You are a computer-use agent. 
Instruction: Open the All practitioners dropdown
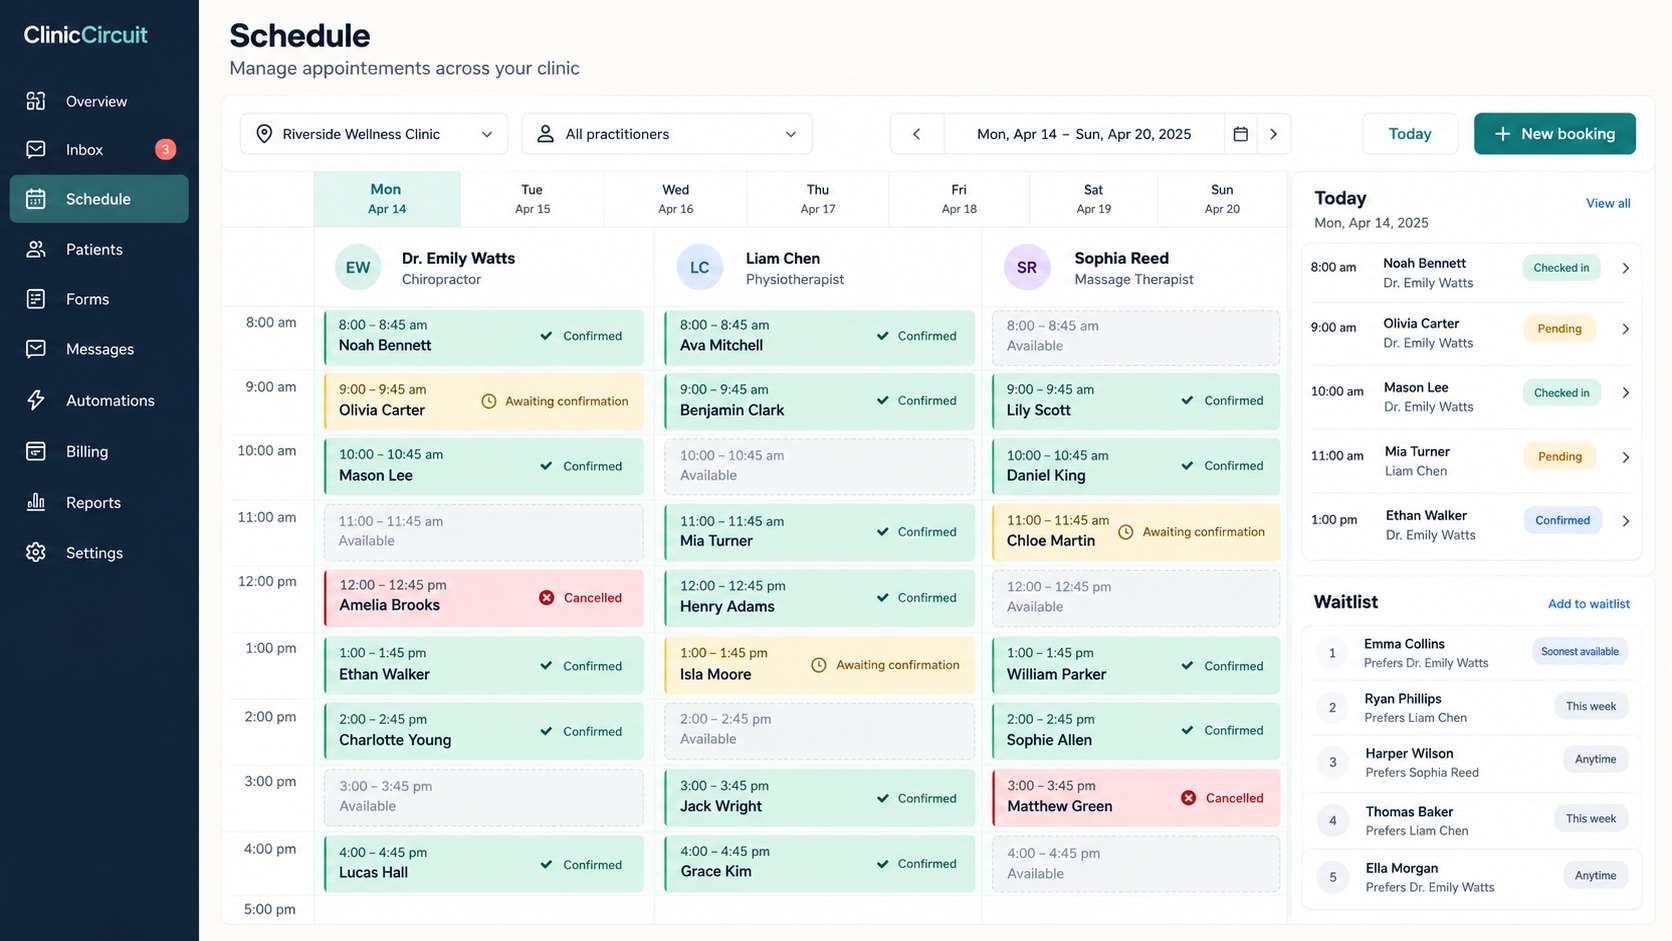[667, 134]
